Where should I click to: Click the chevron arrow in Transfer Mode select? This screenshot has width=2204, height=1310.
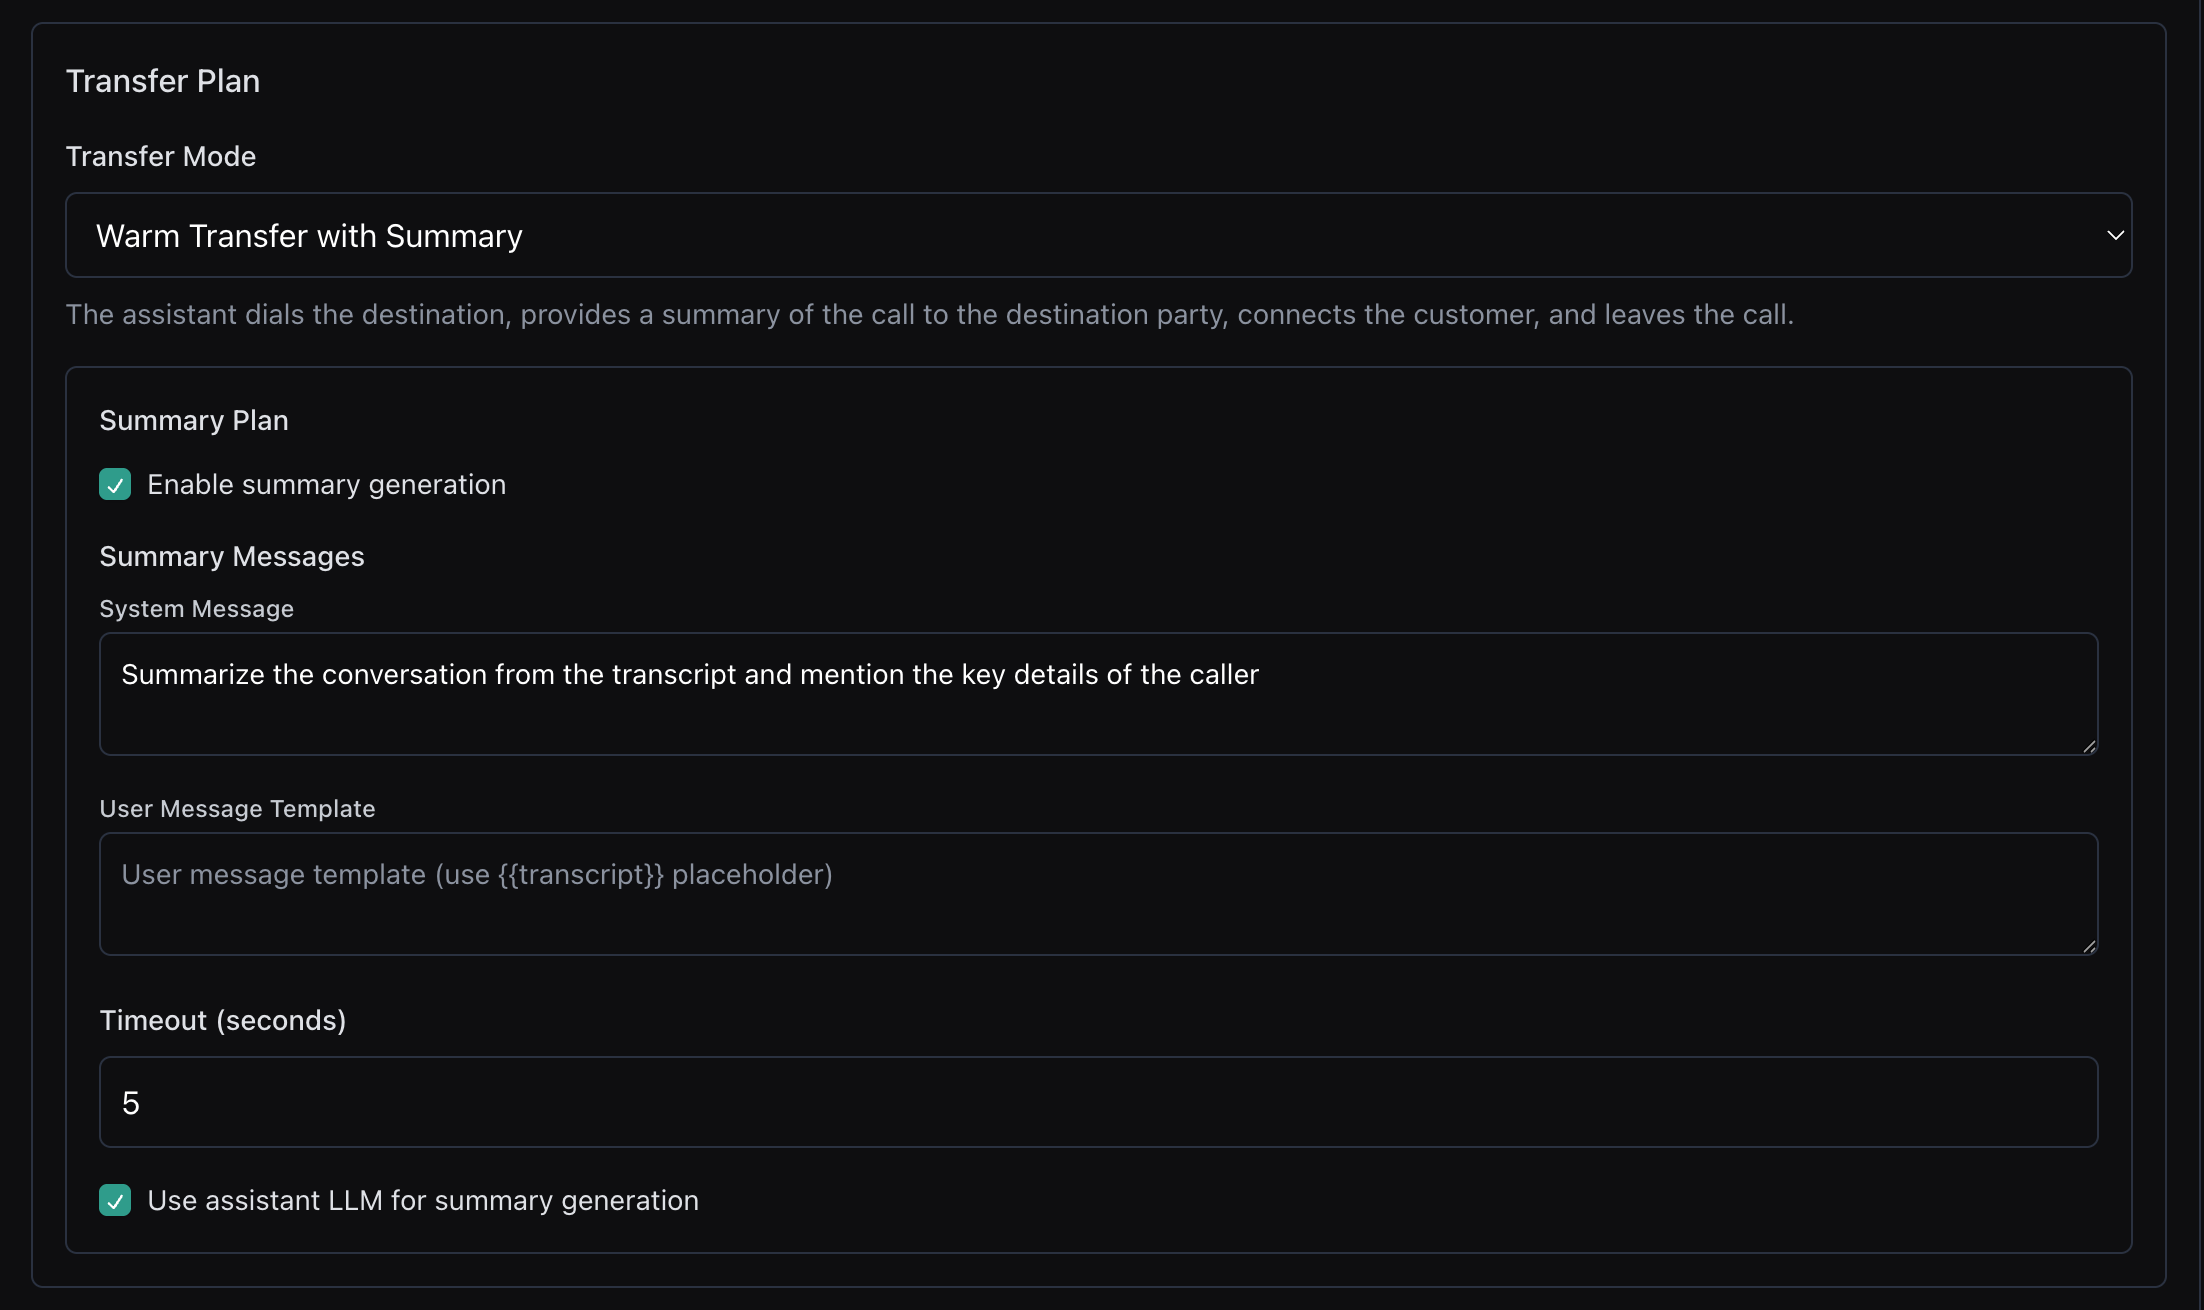(x=2115, y=236)
